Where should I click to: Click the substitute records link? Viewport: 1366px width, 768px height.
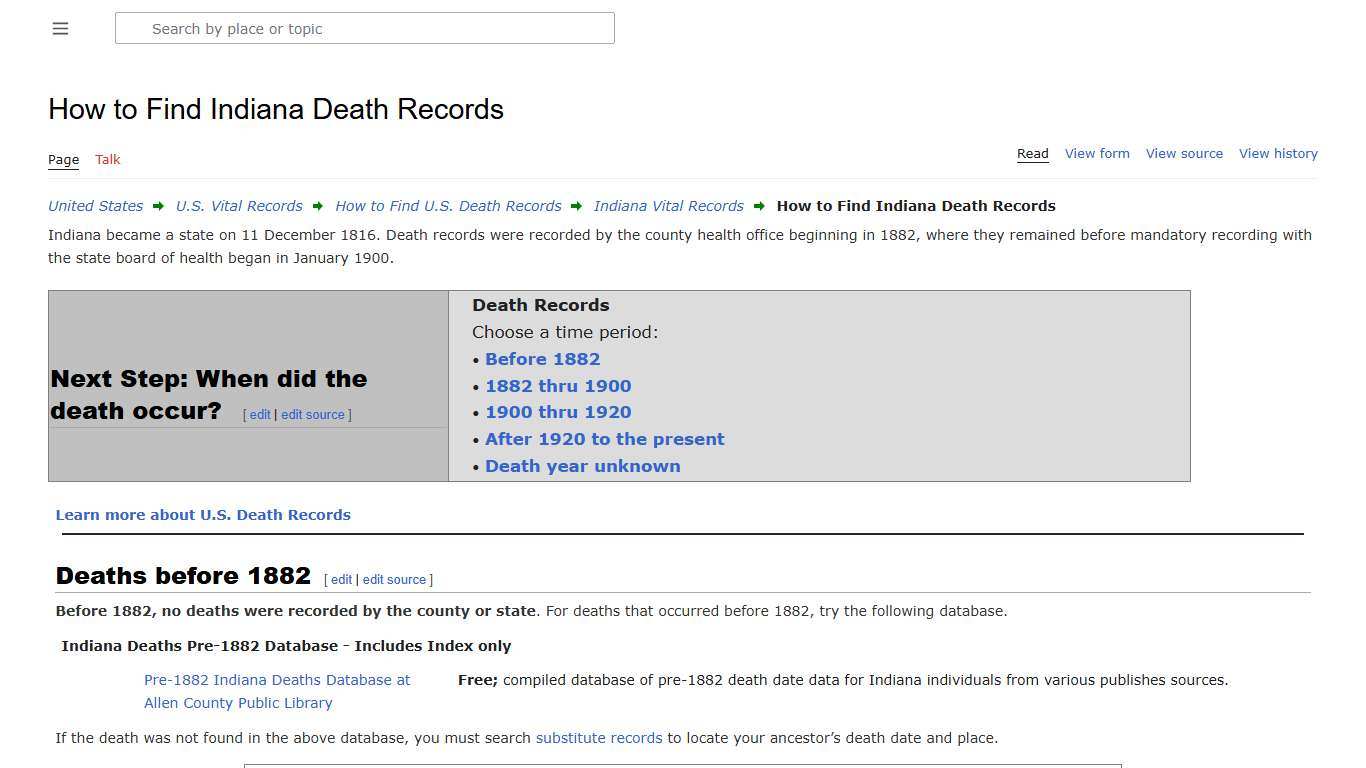click(598, 738)
